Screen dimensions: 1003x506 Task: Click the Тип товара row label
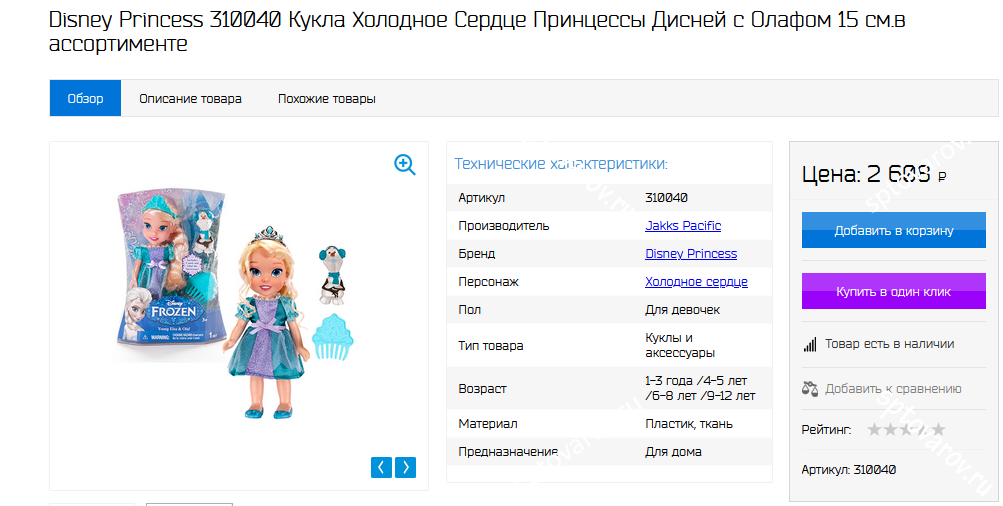[491, 345]
